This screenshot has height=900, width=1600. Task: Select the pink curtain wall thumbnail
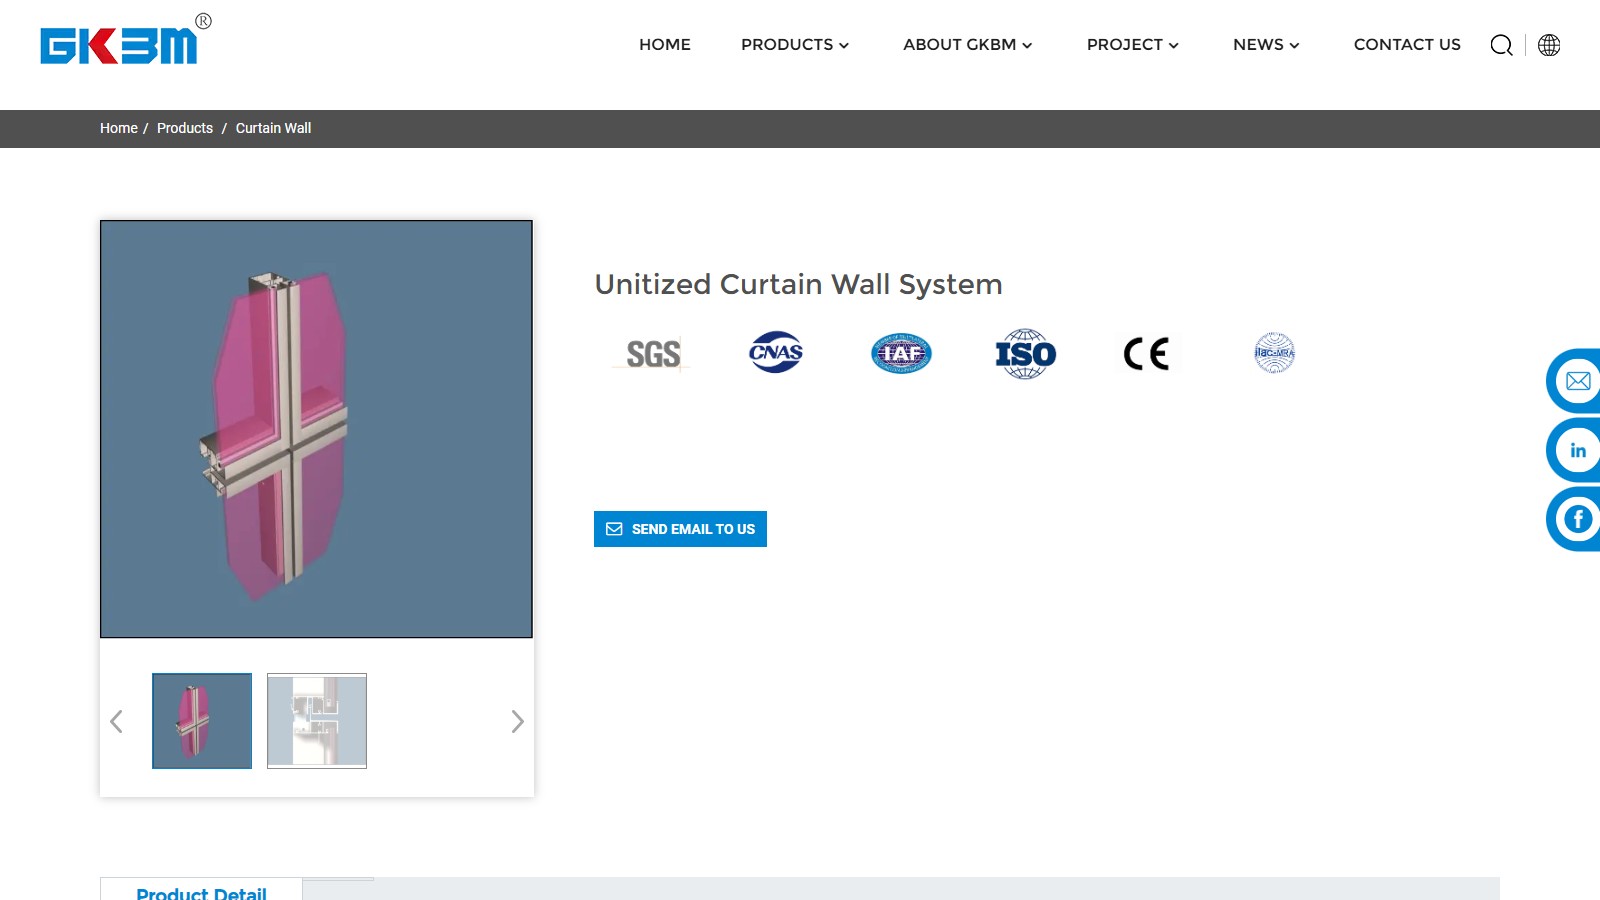(x=202, y=721)
